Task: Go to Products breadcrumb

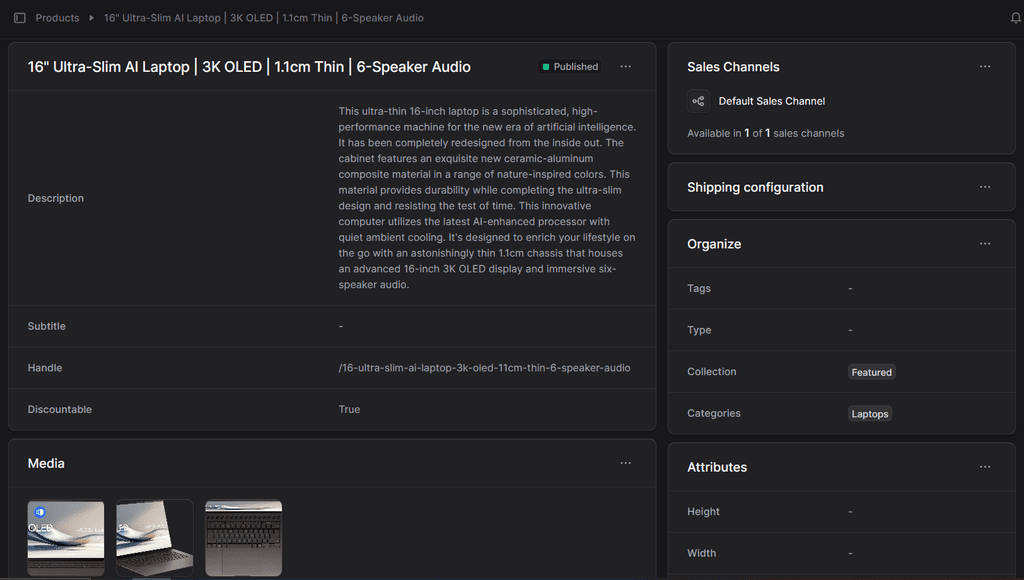Action: coord(57,18)
